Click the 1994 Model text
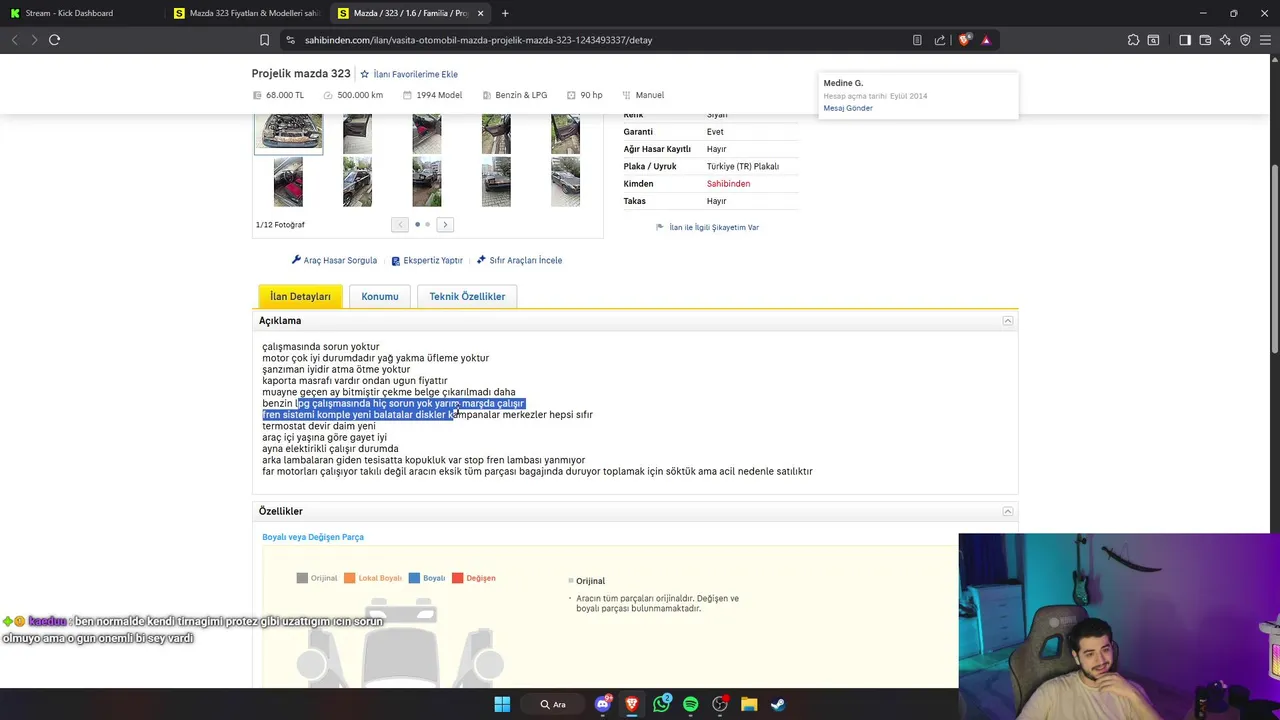The height and width of the screenshot is (720, 1280). point(439,95)
